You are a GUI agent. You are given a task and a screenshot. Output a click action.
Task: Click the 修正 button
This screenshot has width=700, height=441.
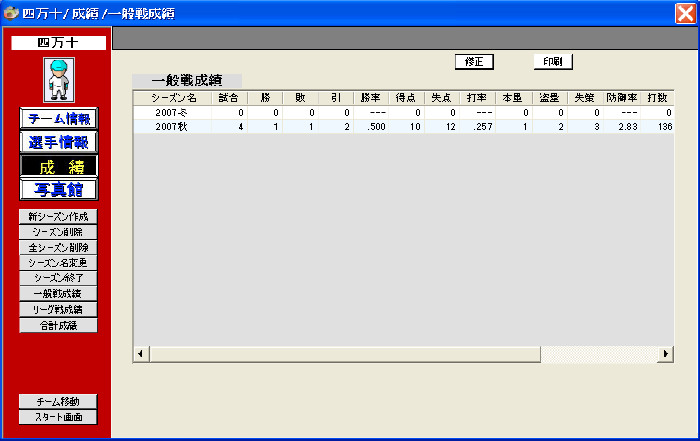coord(474,62)
